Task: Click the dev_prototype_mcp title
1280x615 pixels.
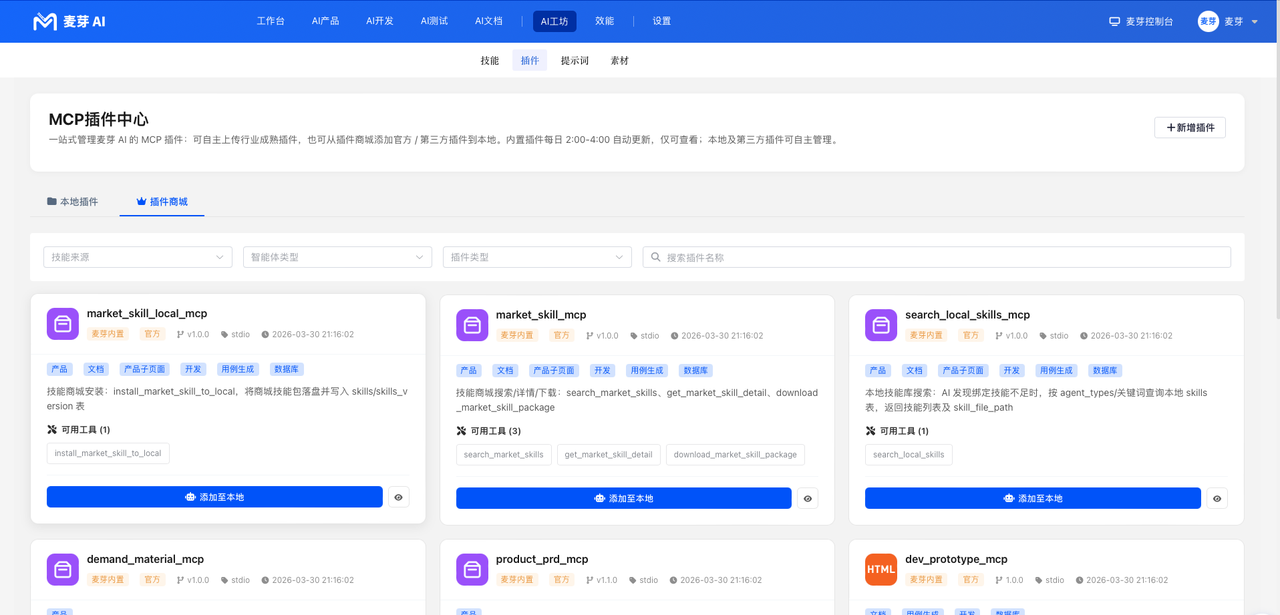Action: [x=956, y=559]
